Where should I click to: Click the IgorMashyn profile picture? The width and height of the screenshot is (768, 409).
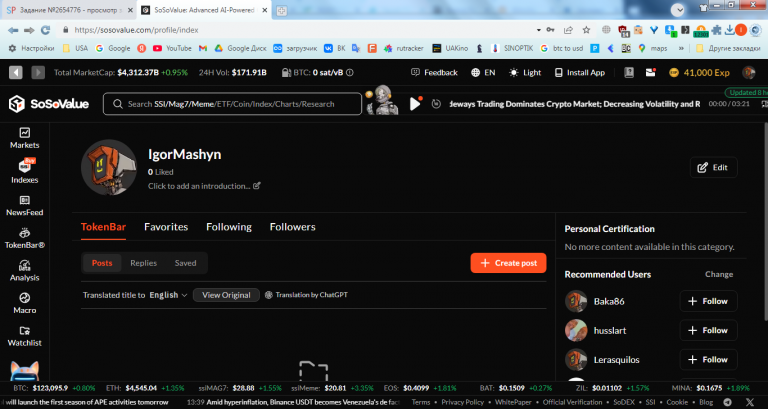109,167
